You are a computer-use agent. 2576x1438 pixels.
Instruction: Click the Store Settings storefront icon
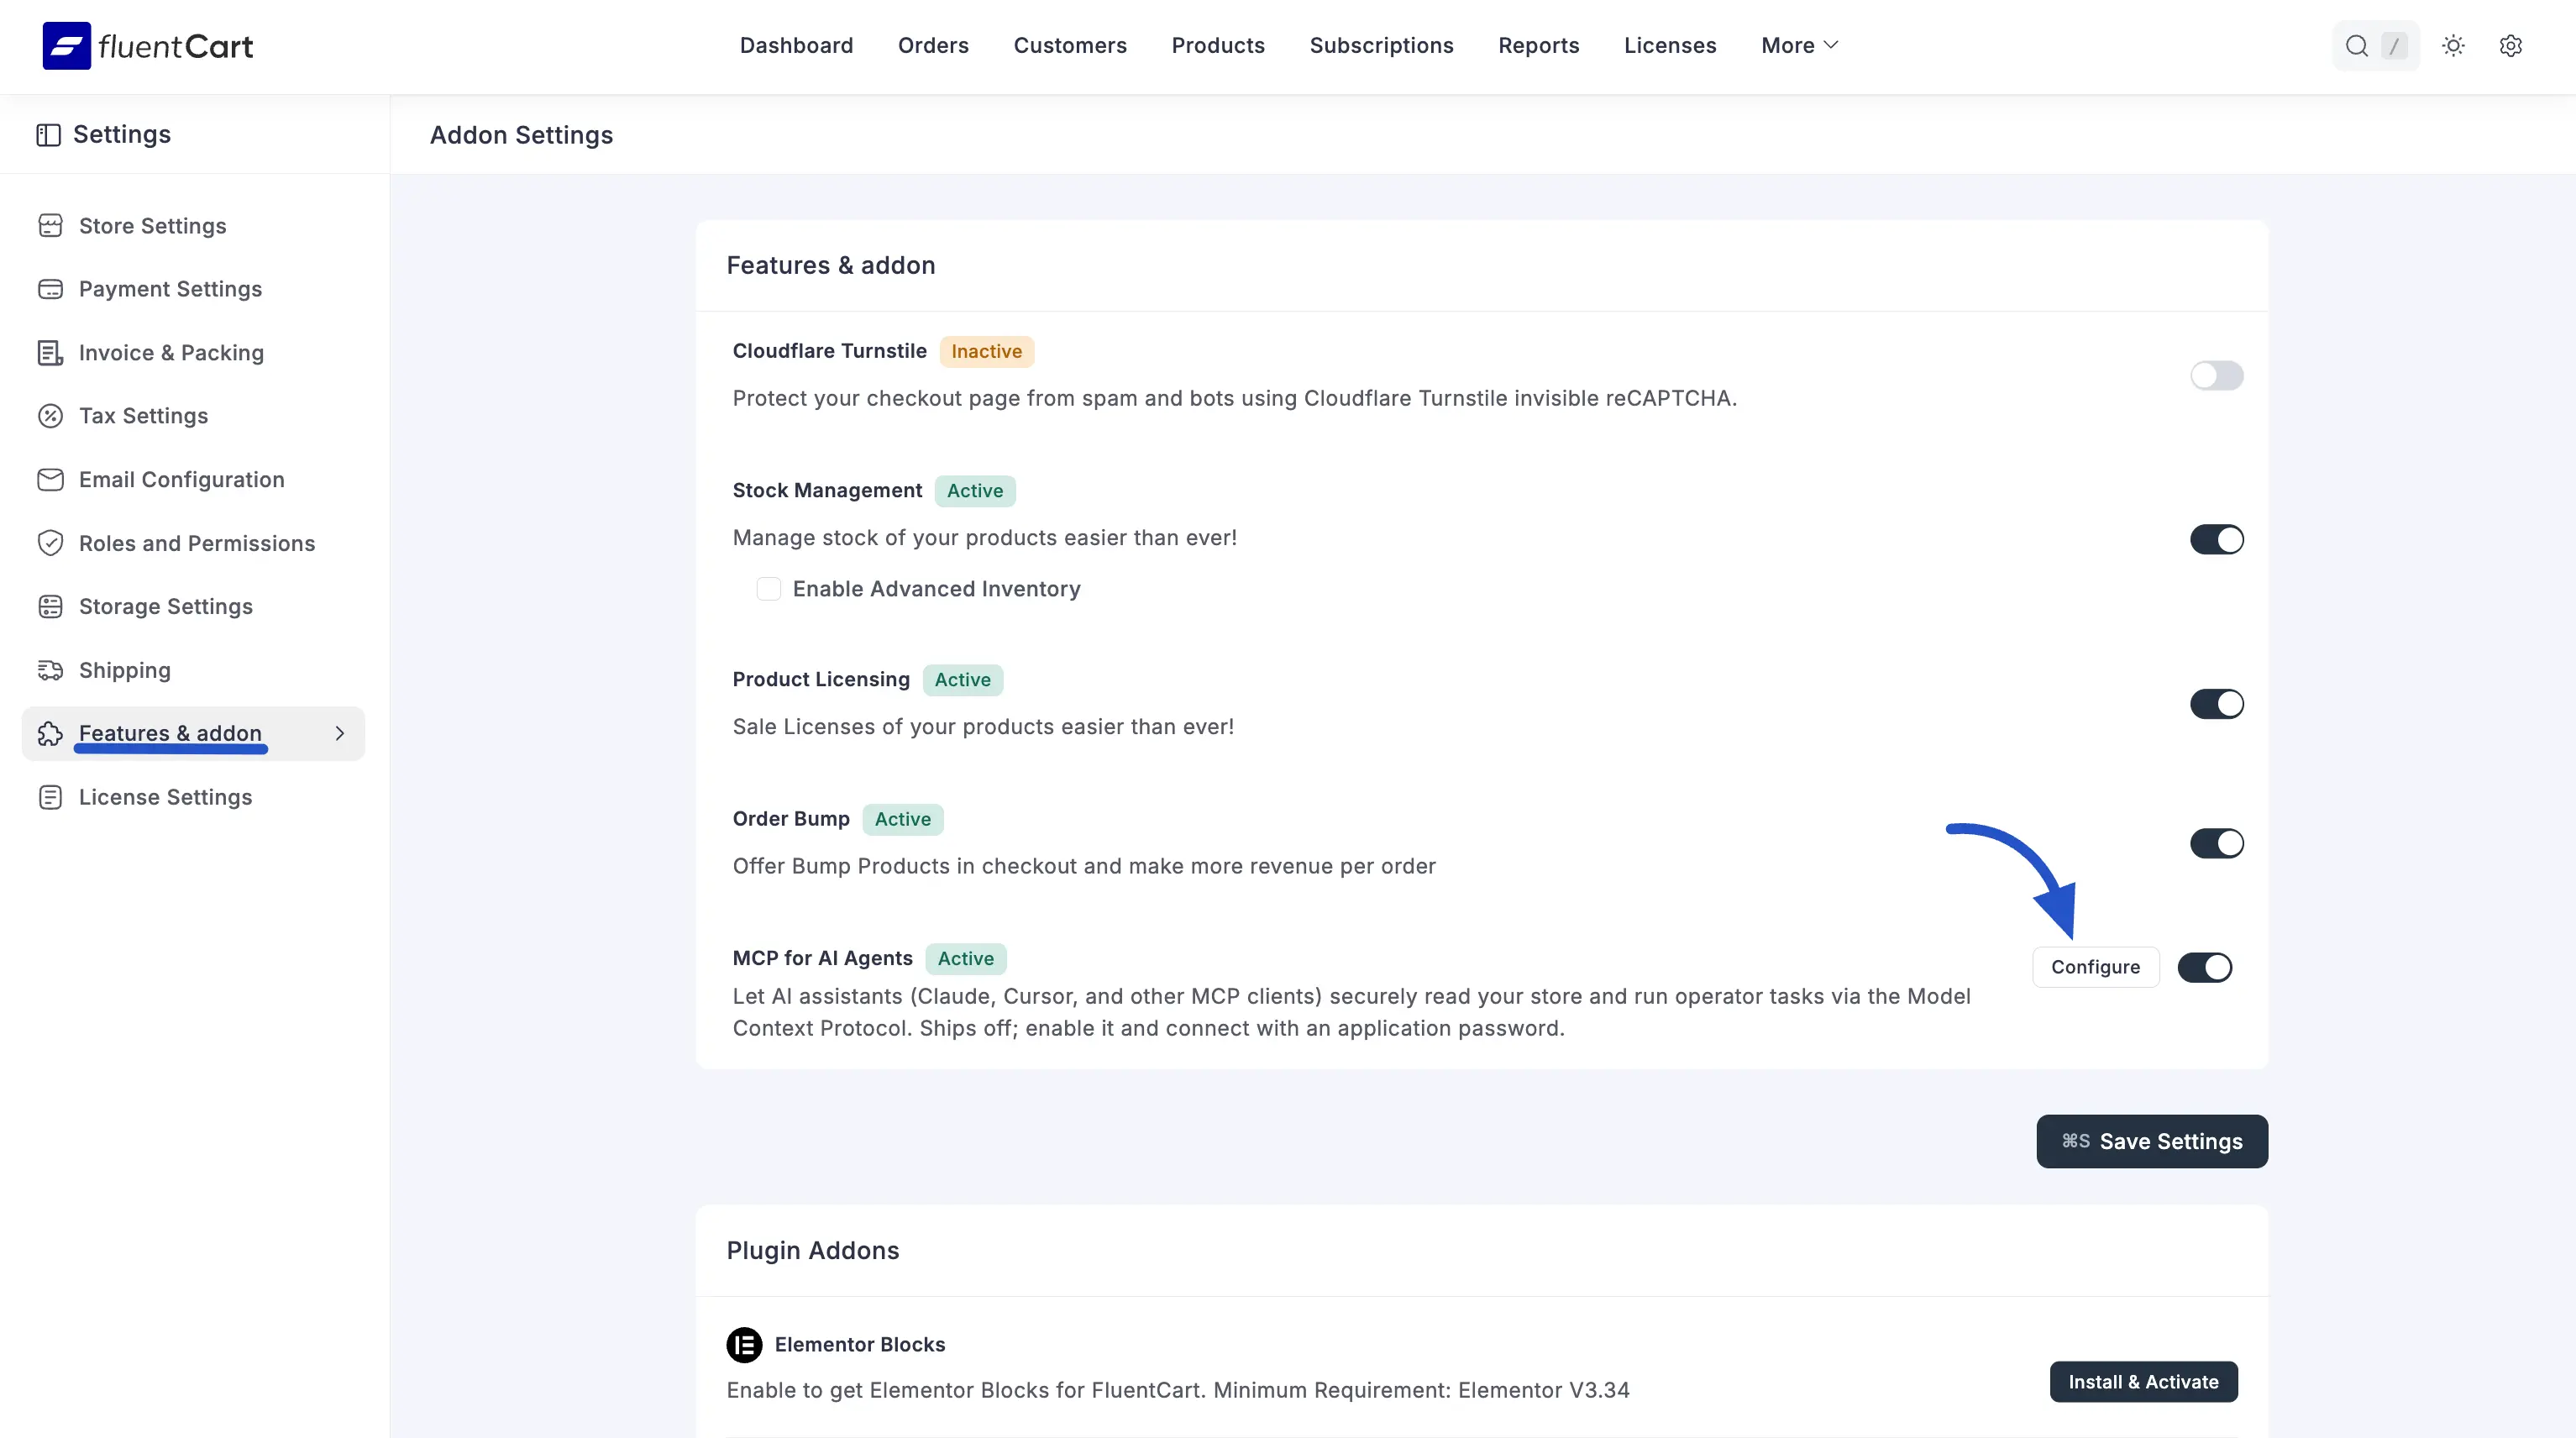tap(50, 226)
